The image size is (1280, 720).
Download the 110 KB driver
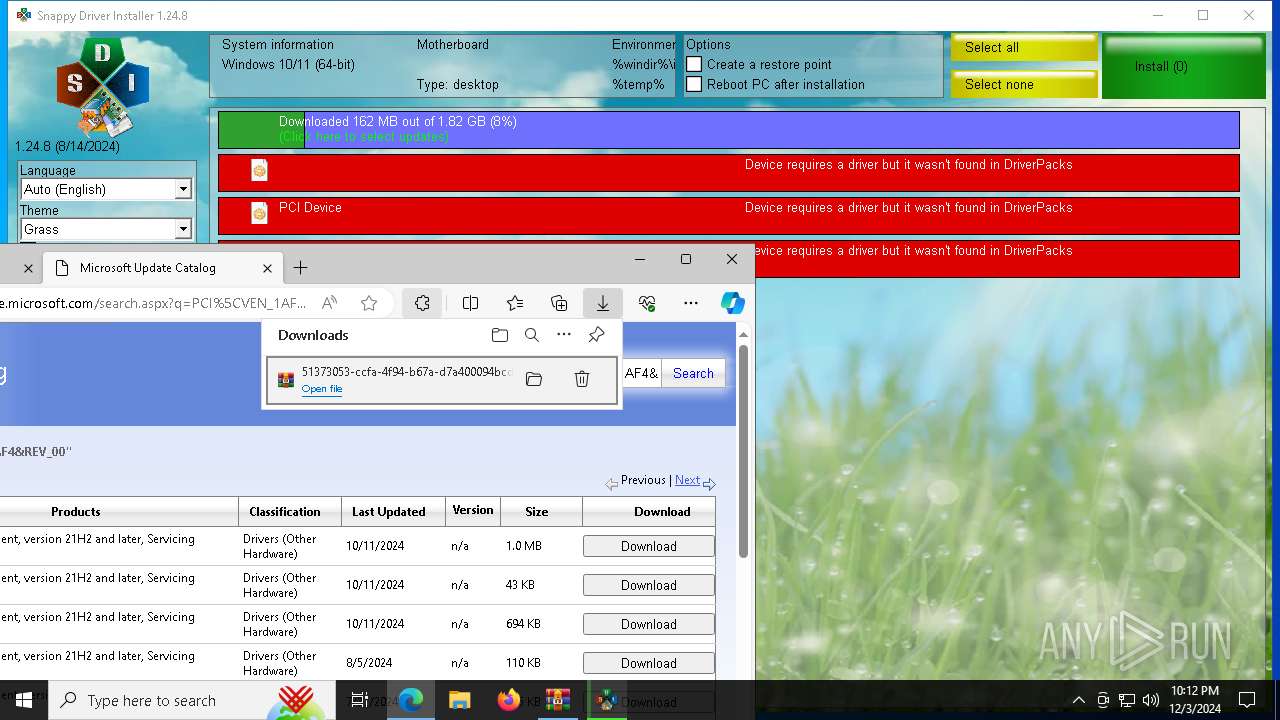[x=648, y=663]
